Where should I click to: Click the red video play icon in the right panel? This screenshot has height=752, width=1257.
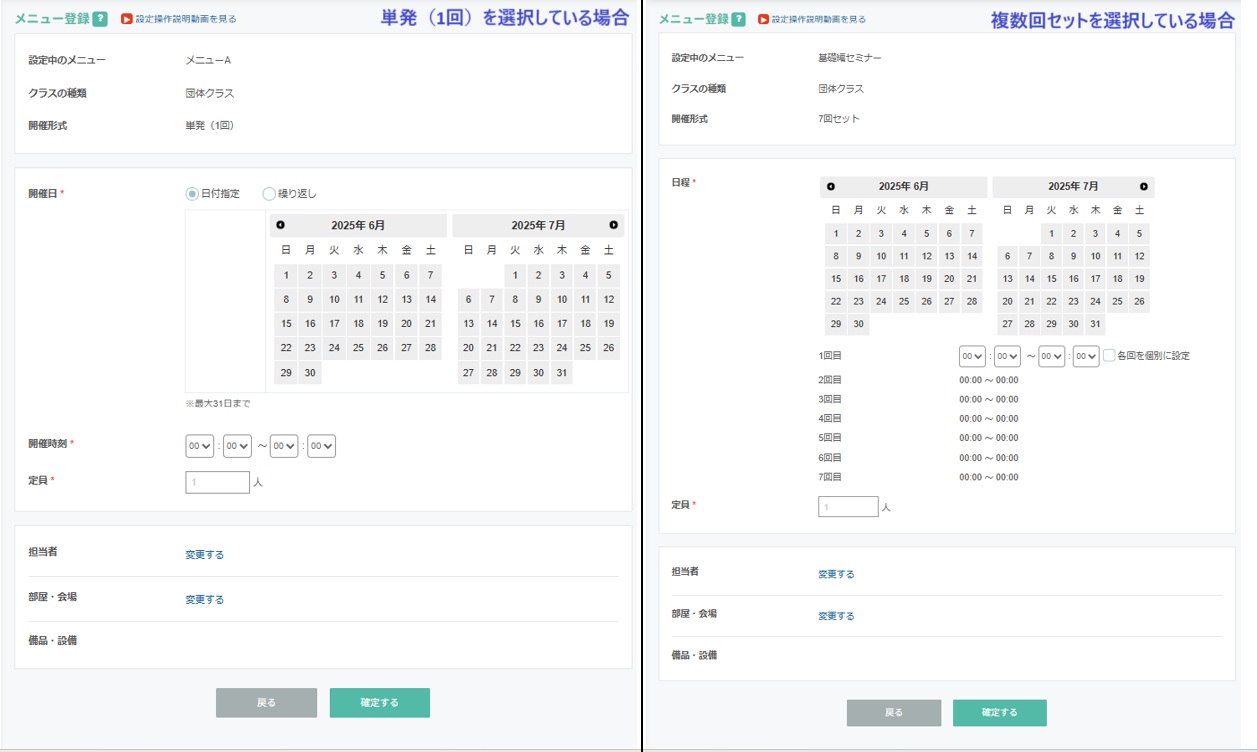[x=763, y=19]
